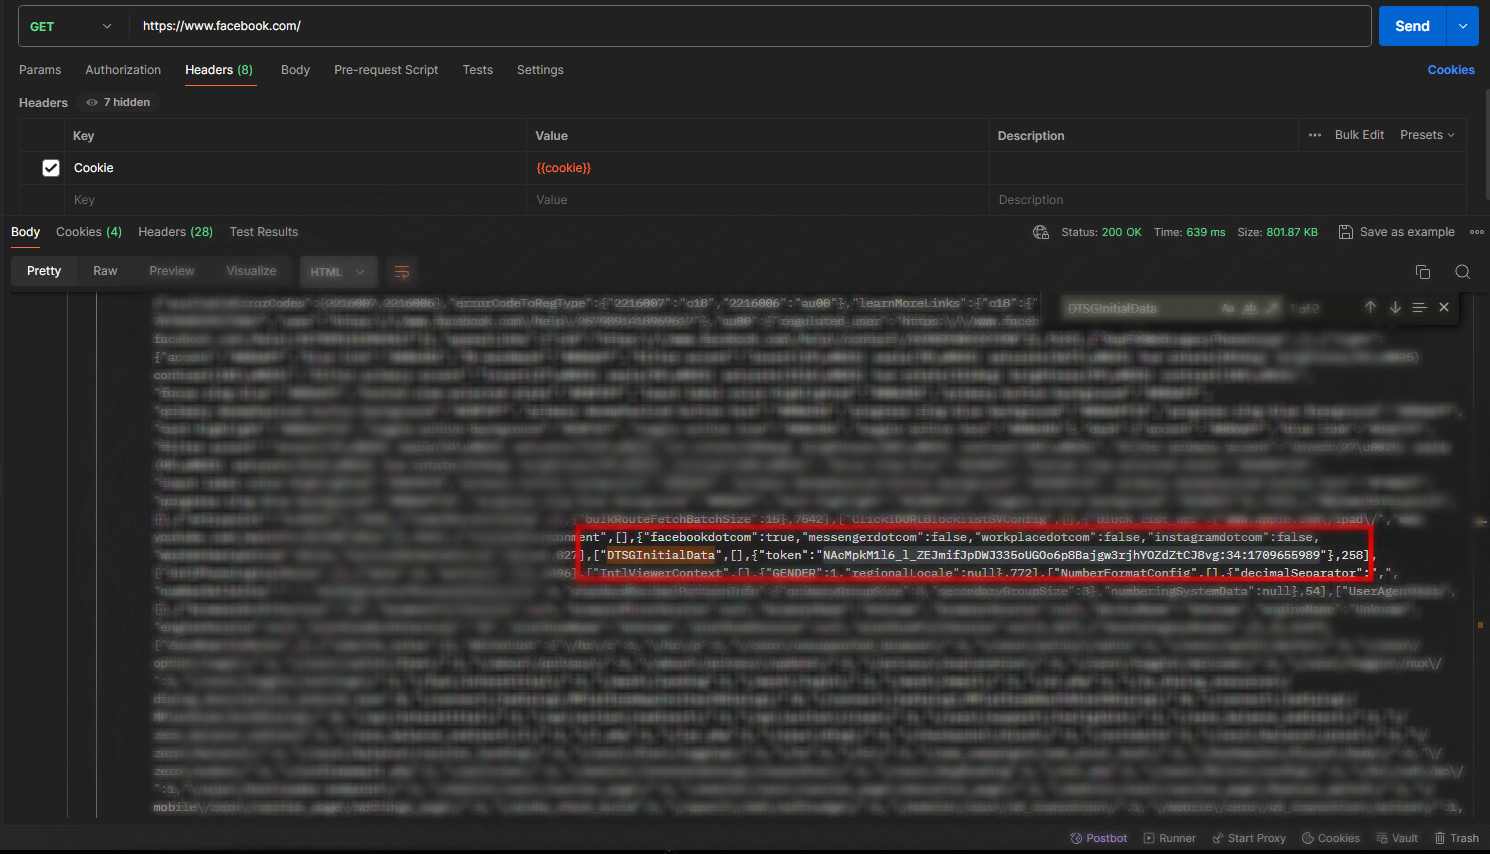Click Bulk Edit for headers
The width and height of the screenshot is (1490, 854).
1359,135
